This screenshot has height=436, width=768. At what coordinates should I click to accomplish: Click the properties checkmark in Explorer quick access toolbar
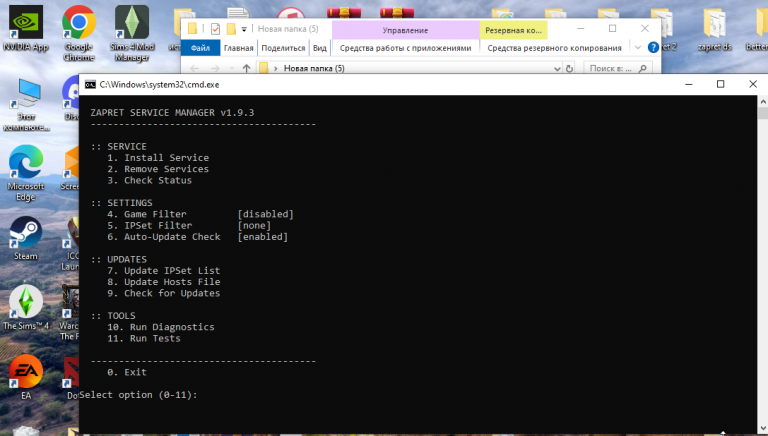point(215,29)
